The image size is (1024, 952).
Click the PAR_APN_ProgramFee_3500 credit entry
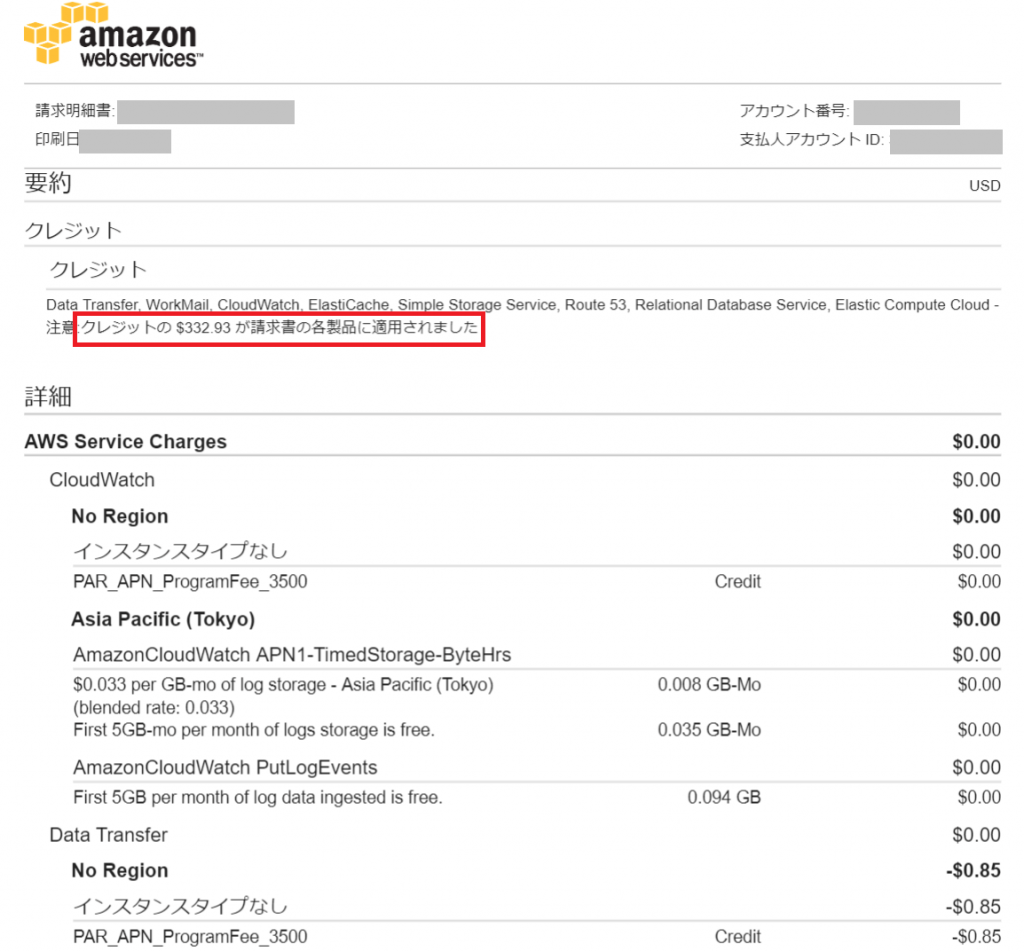click(190, 581)
